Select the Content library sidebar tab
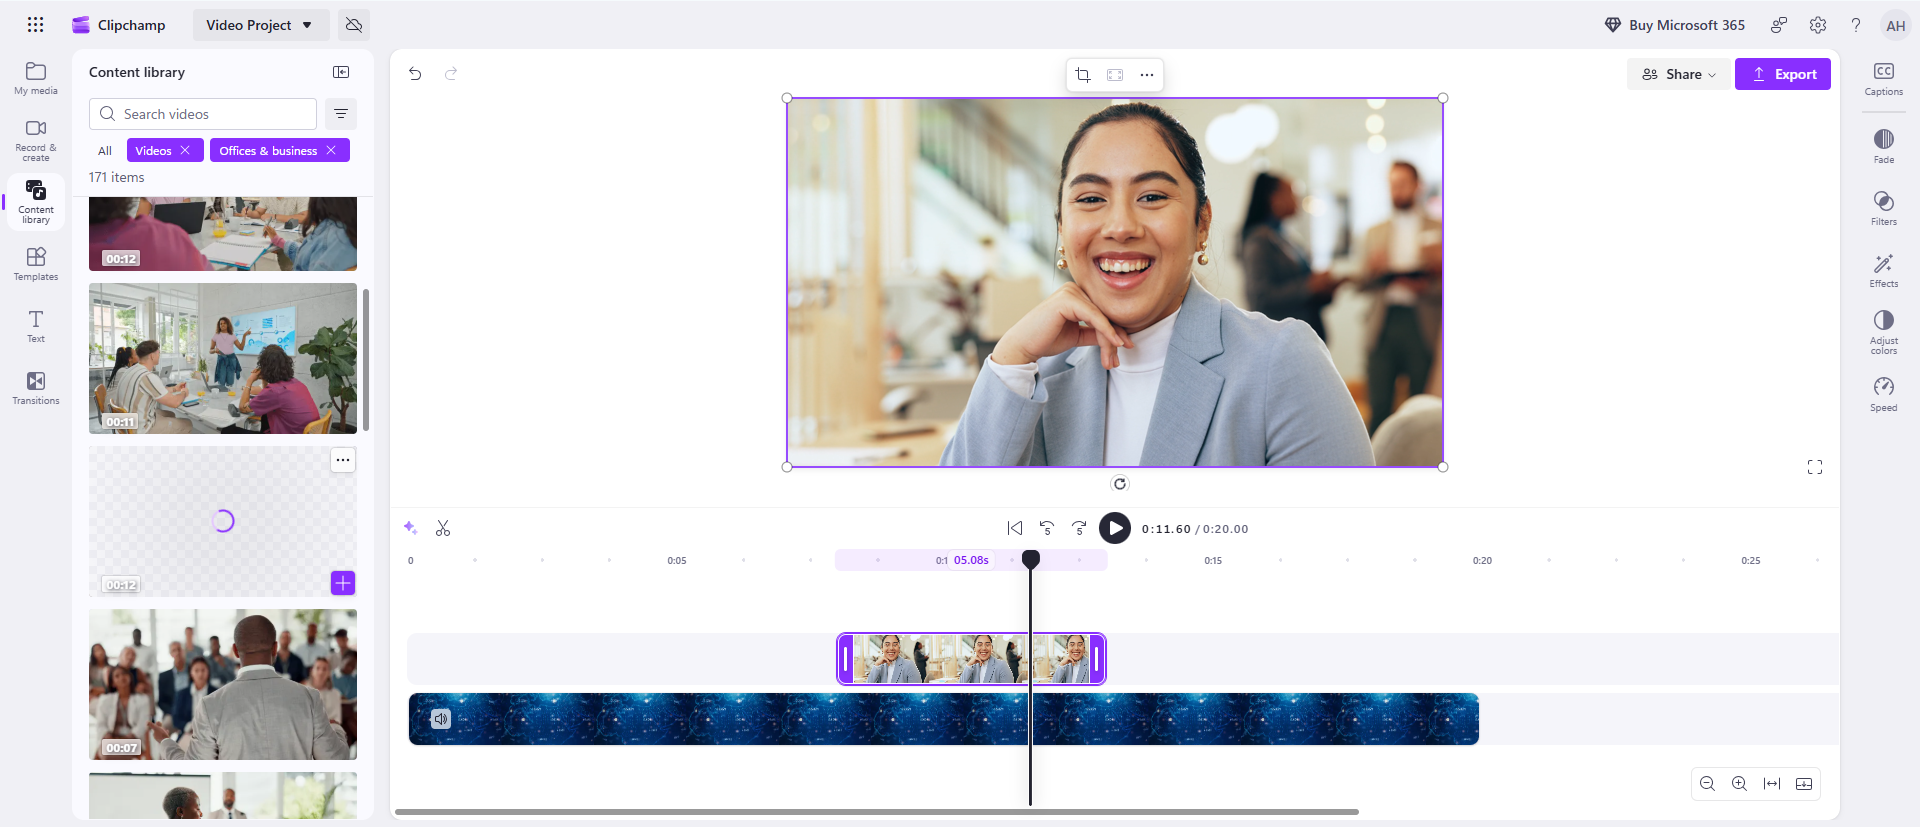 point(36,202)
